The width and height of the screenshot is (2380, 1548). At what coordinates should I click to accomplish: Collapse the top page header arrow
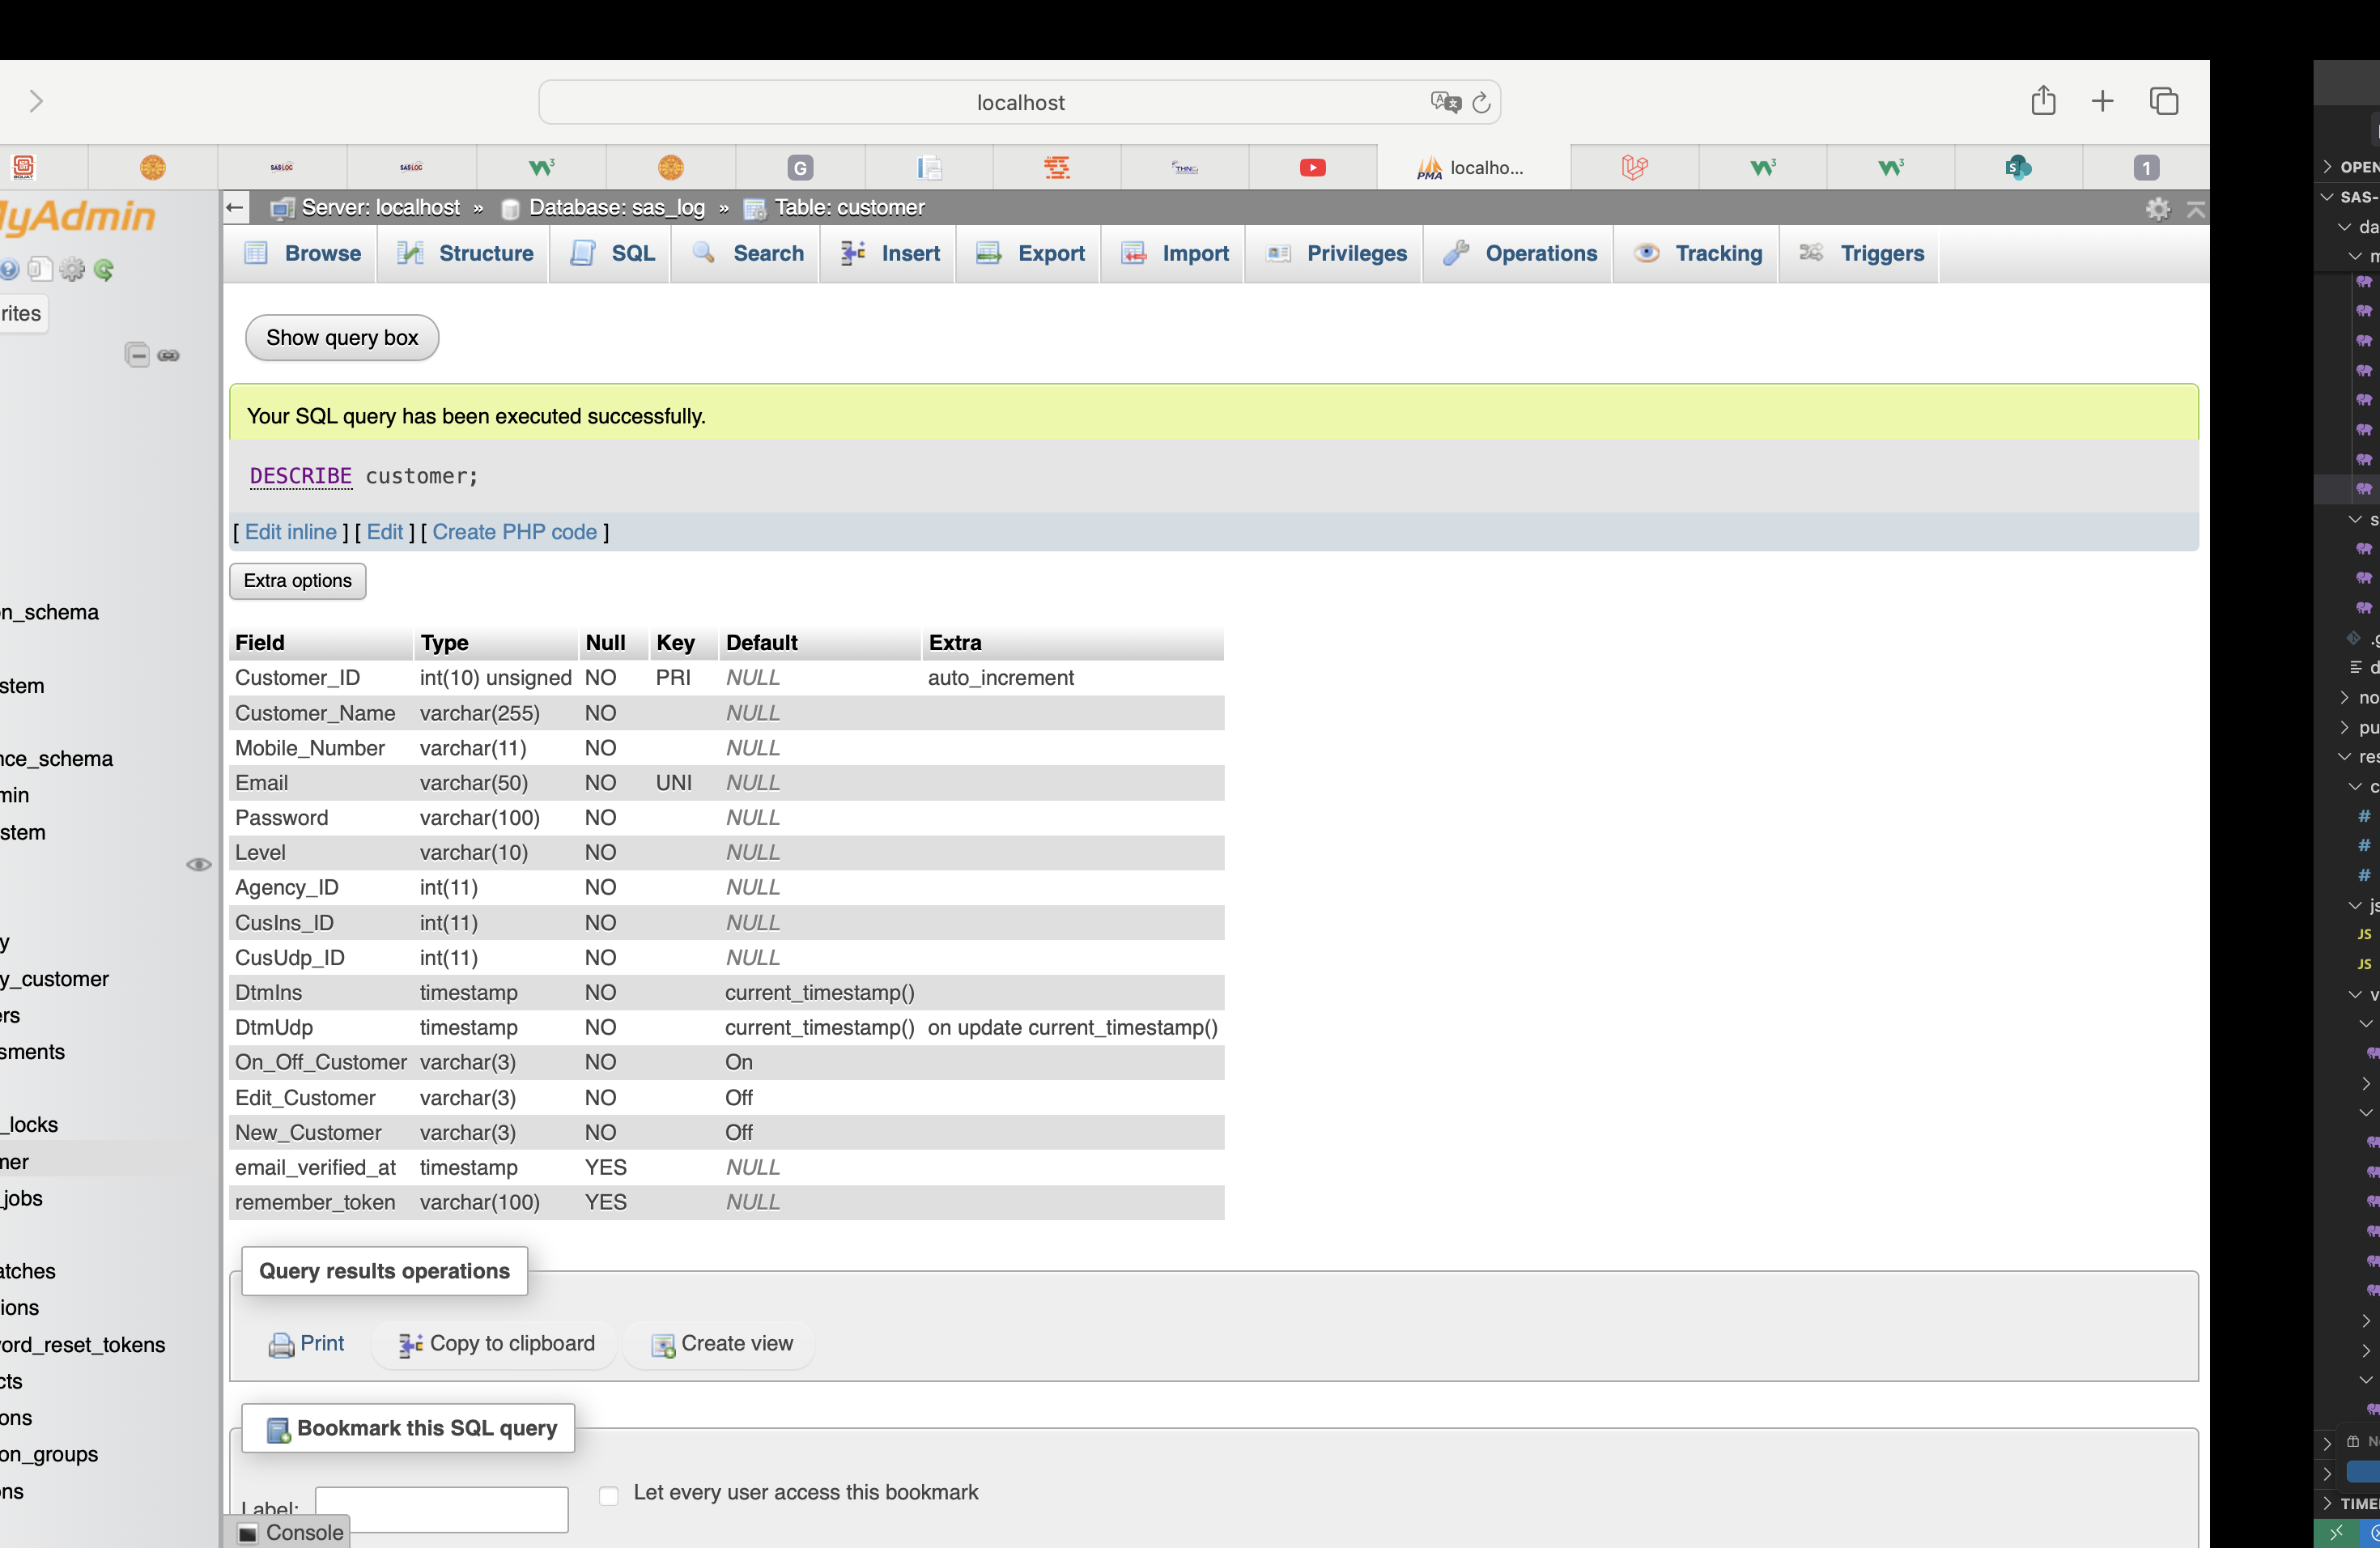[x=2196, y=208]
